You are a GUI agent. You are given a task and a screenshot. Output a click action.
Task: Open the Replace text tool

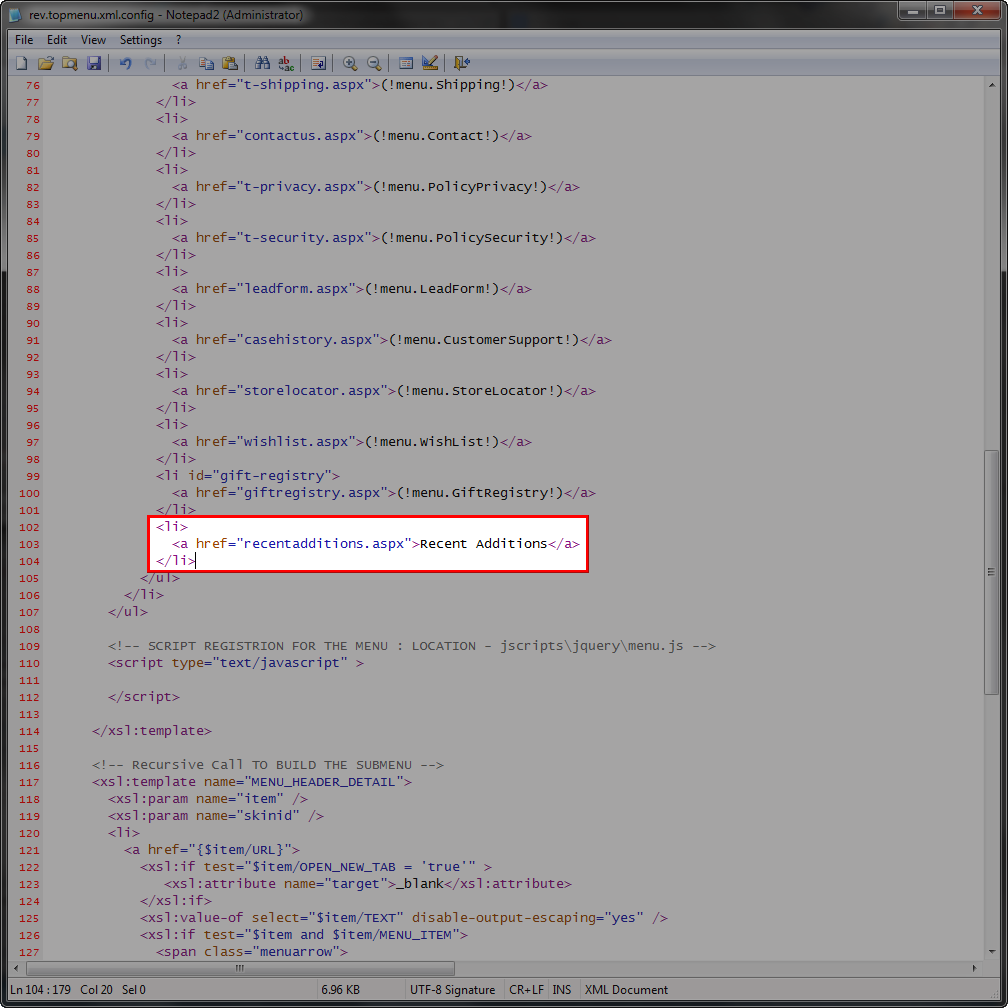(x=286, y=63)
